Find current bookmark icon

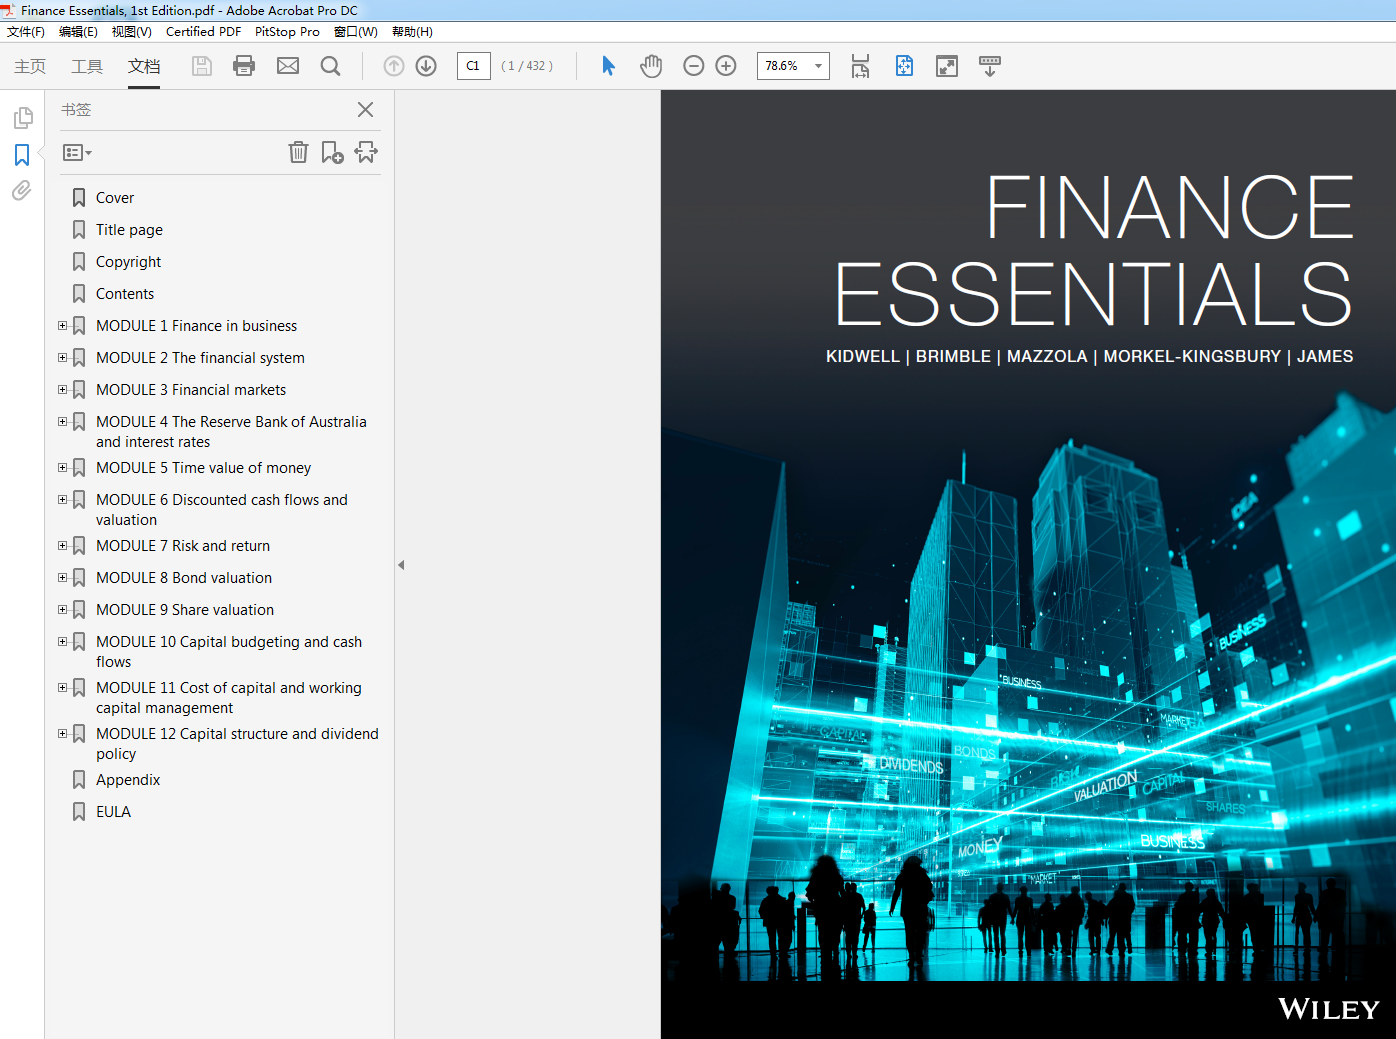pos(366,152)
